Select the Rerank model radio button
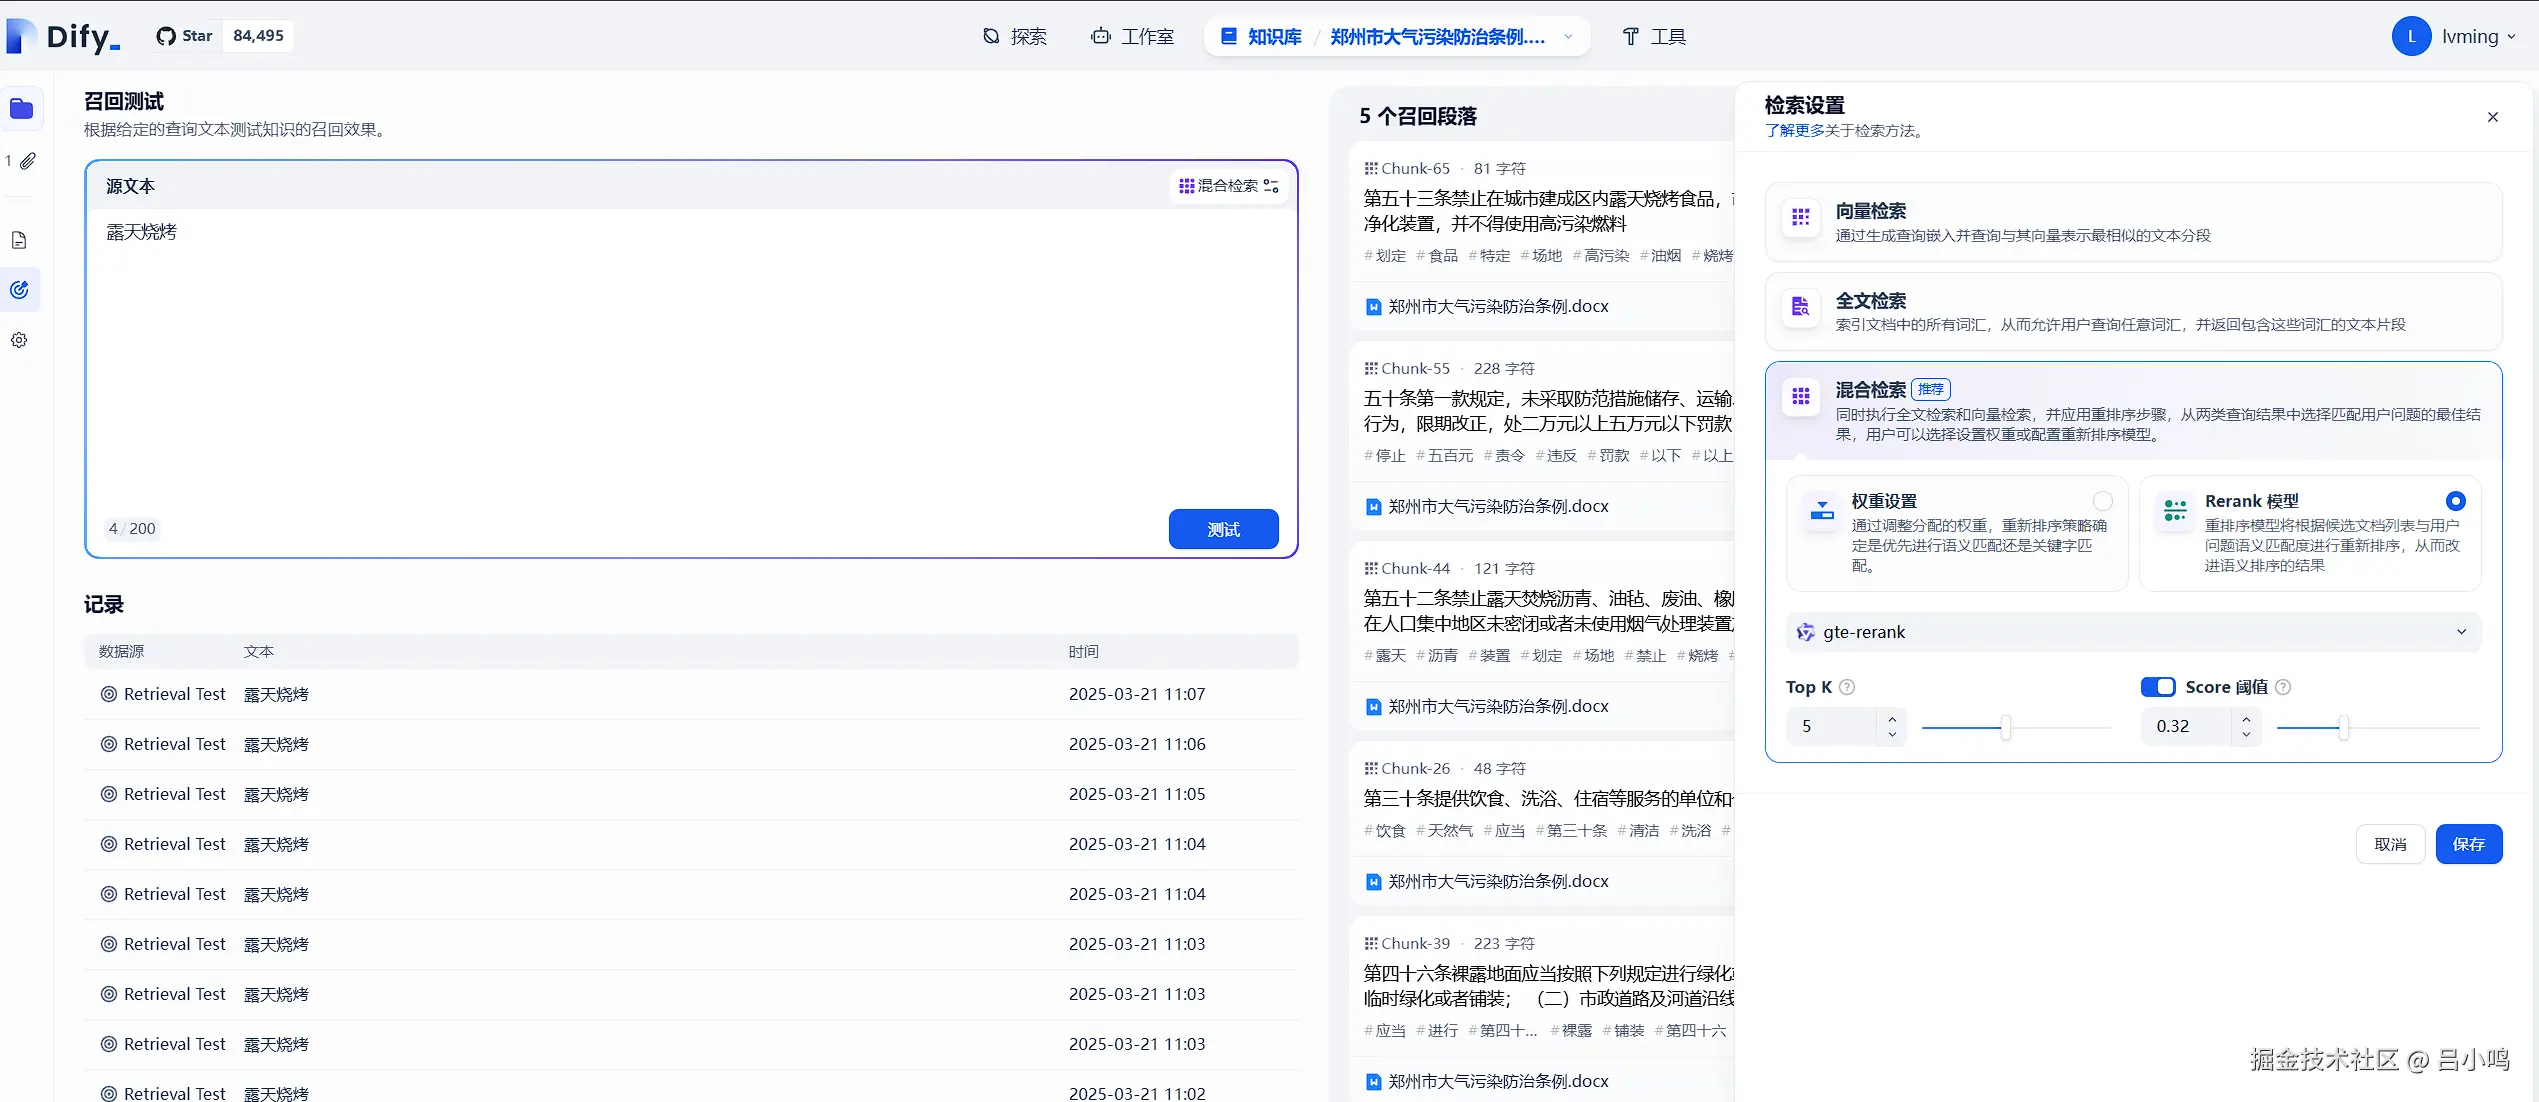The height and width of the screenshot is (1102, 2539). 2455,501
